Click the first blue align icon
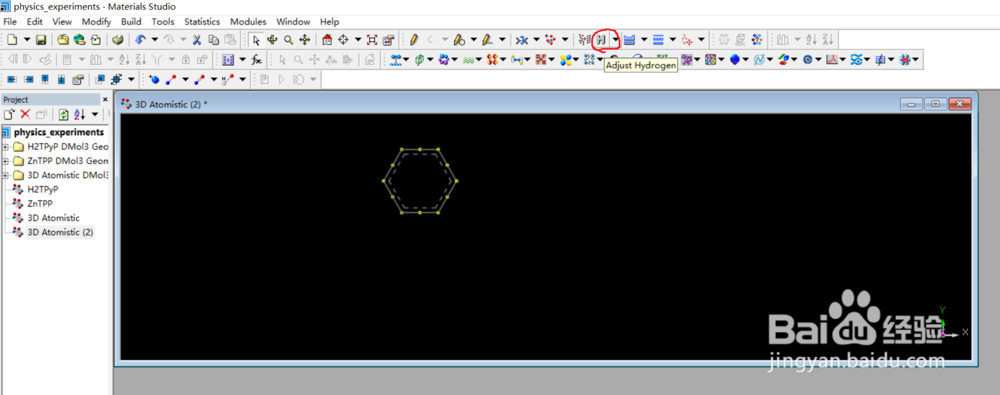 click(11, 80)
